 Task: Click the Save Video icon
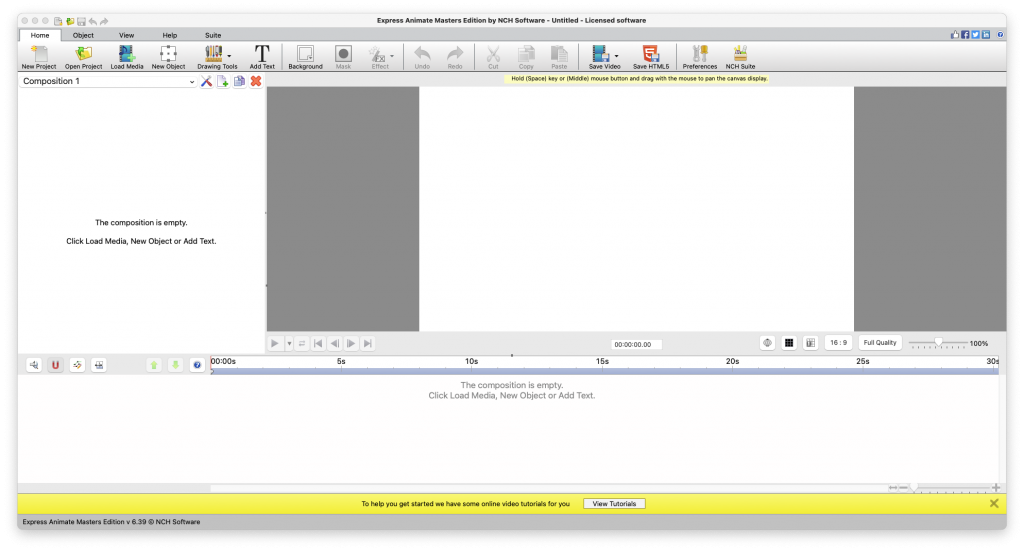[600, 54]
